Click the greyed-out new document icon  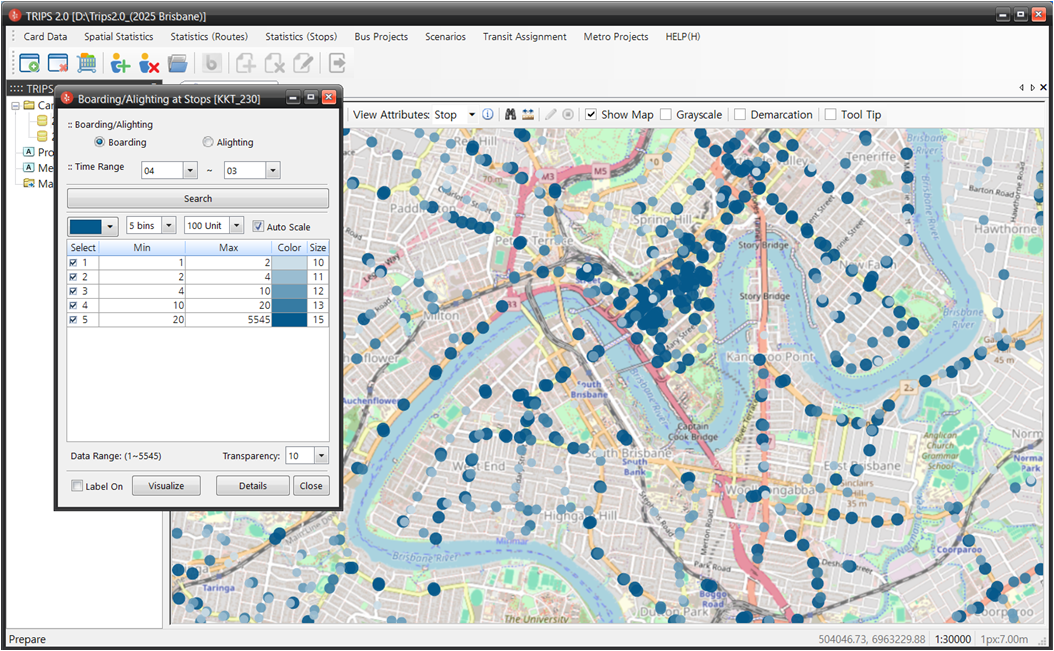[245, 63]
